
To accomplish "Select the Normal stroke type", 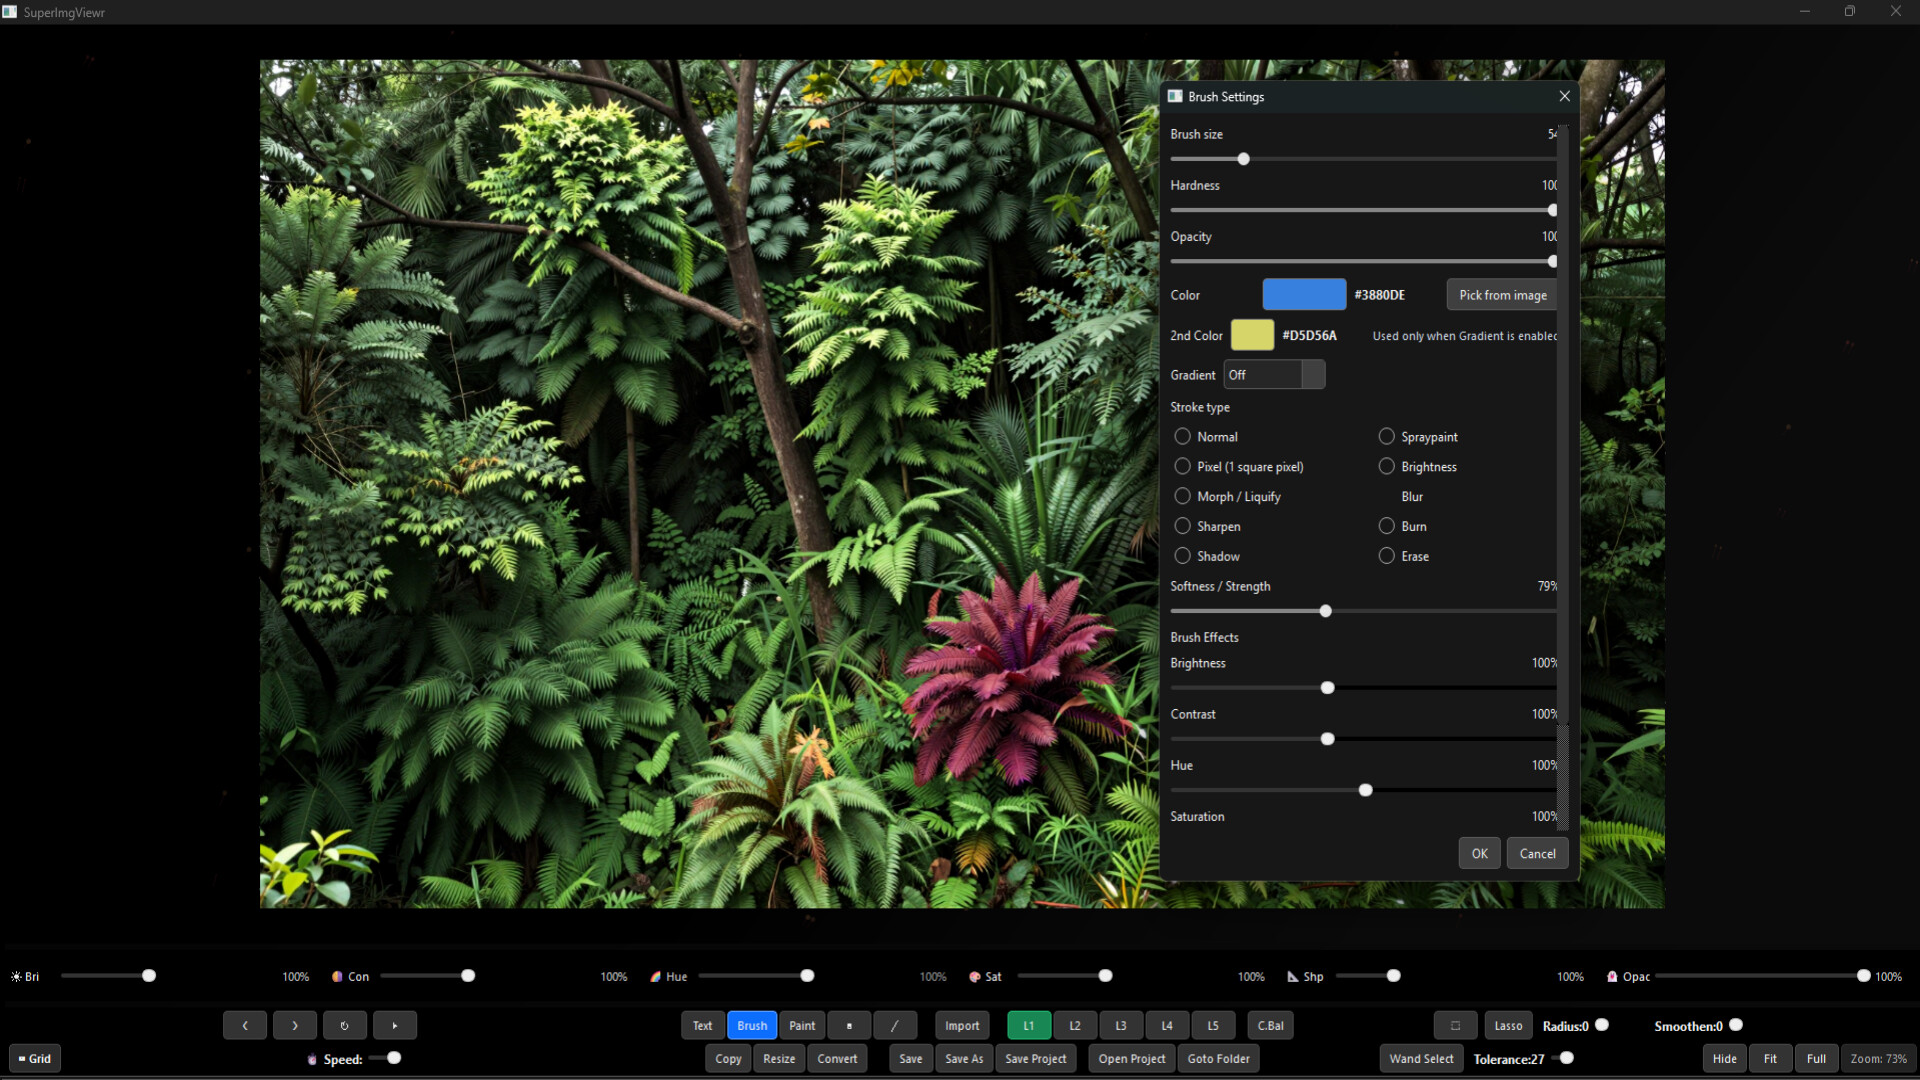I will [x=1183, y=437].
